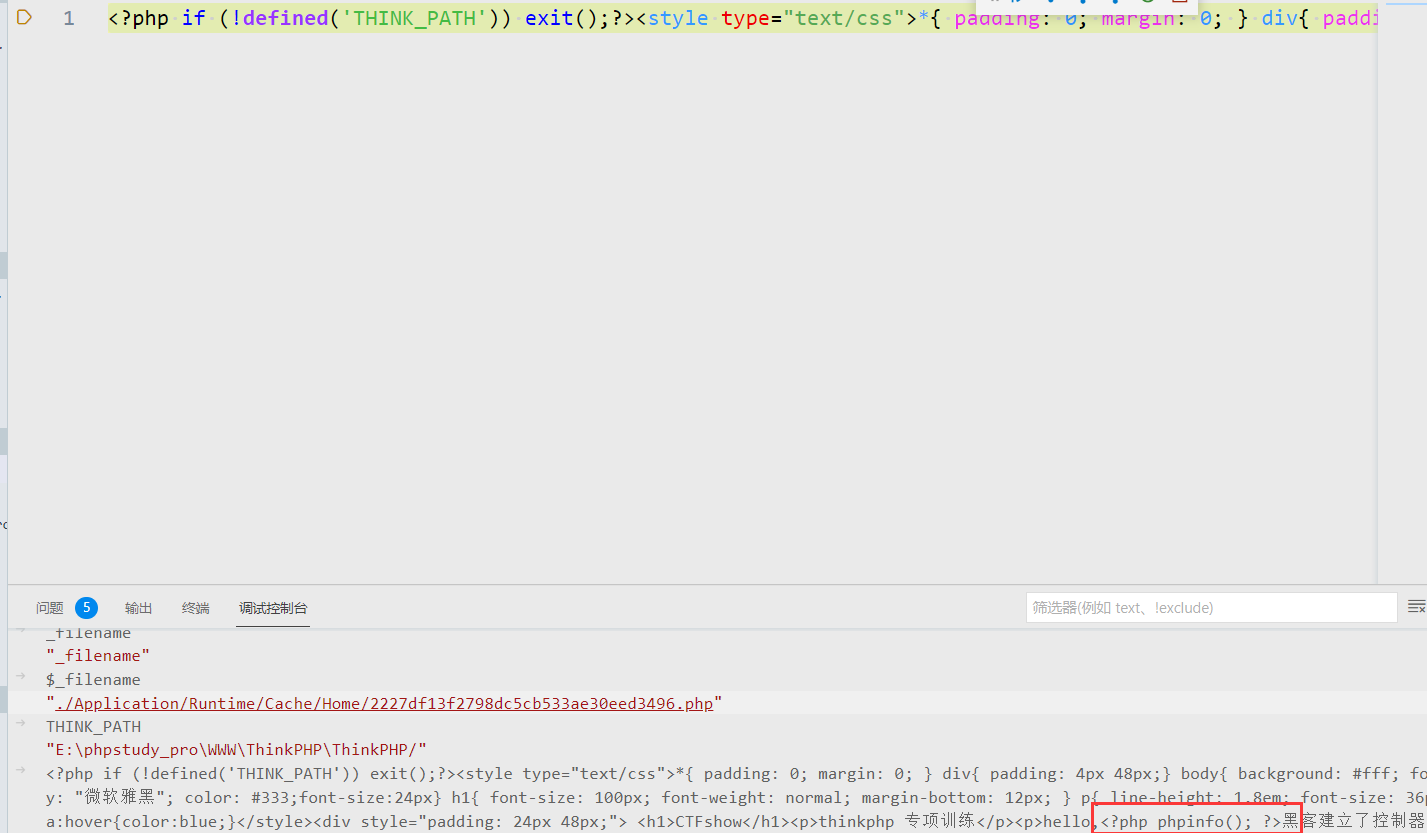This screenshot has height=833, width=1427.
Task: Click the editor minimap on the right edge
Action: 1402,290
